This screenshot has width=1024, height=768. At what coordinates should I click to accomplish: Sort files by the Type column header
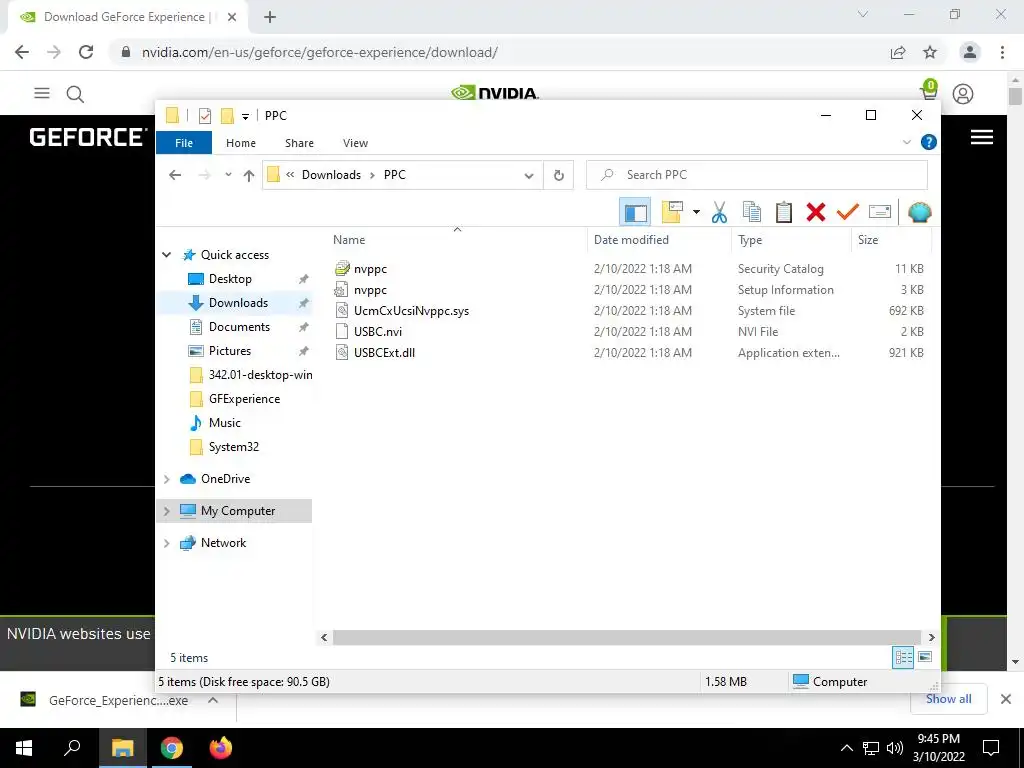(x=792, y=240)
